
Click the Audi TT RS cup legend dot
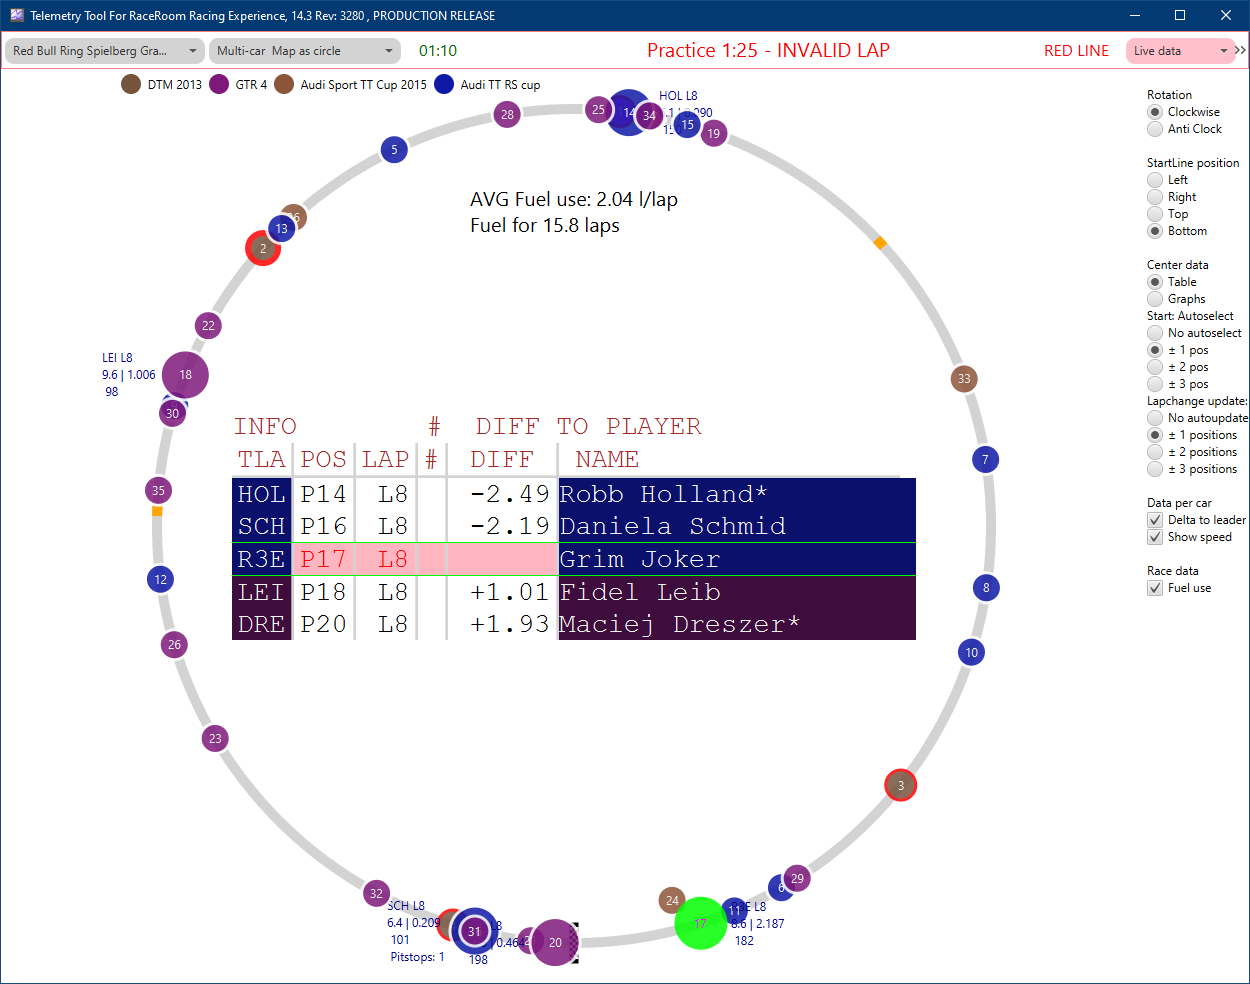click(x=443, y=85)
